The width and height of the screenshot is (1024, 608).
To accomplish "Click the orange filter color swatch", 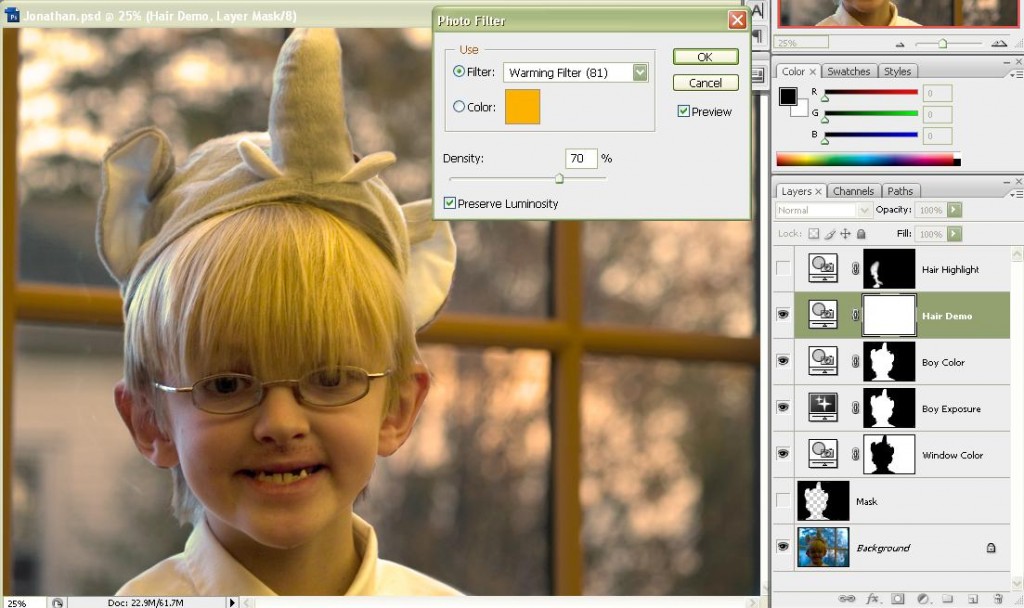I will (x=522, y=106).
